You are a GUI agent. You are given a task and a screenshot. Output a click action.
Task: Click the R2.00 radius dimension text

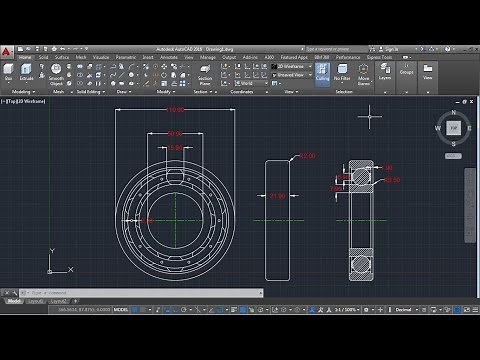click(307, 156)
